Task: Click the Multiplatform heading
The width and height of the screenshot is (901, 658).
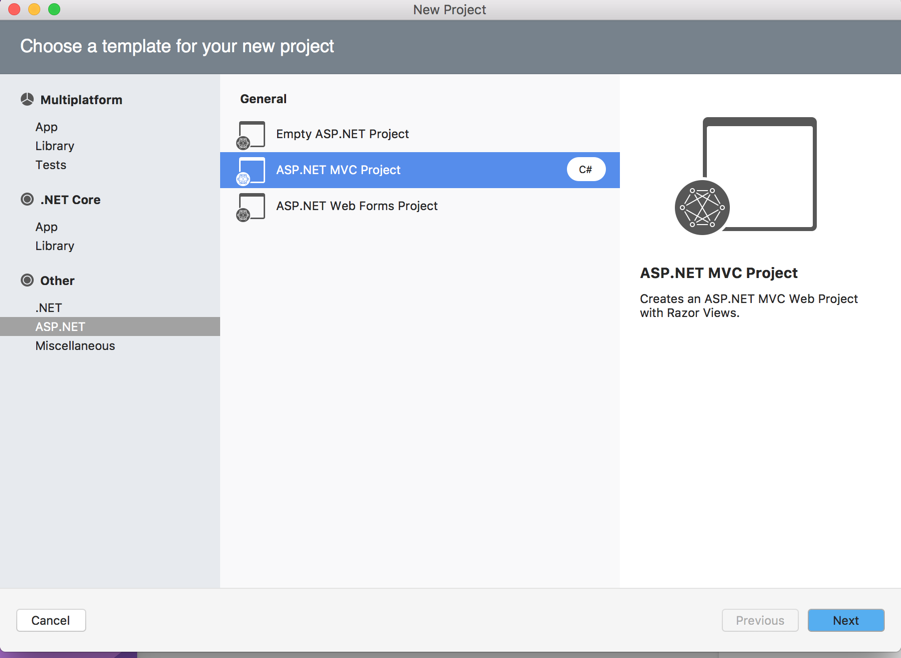Action: pos(81,100)
